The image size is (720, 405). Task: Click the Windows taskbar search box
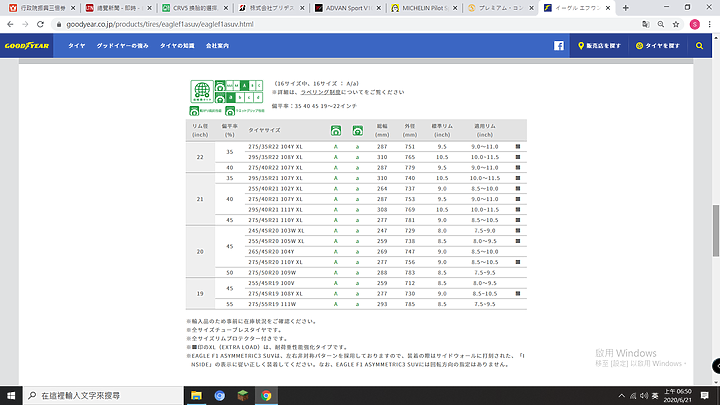103,395
